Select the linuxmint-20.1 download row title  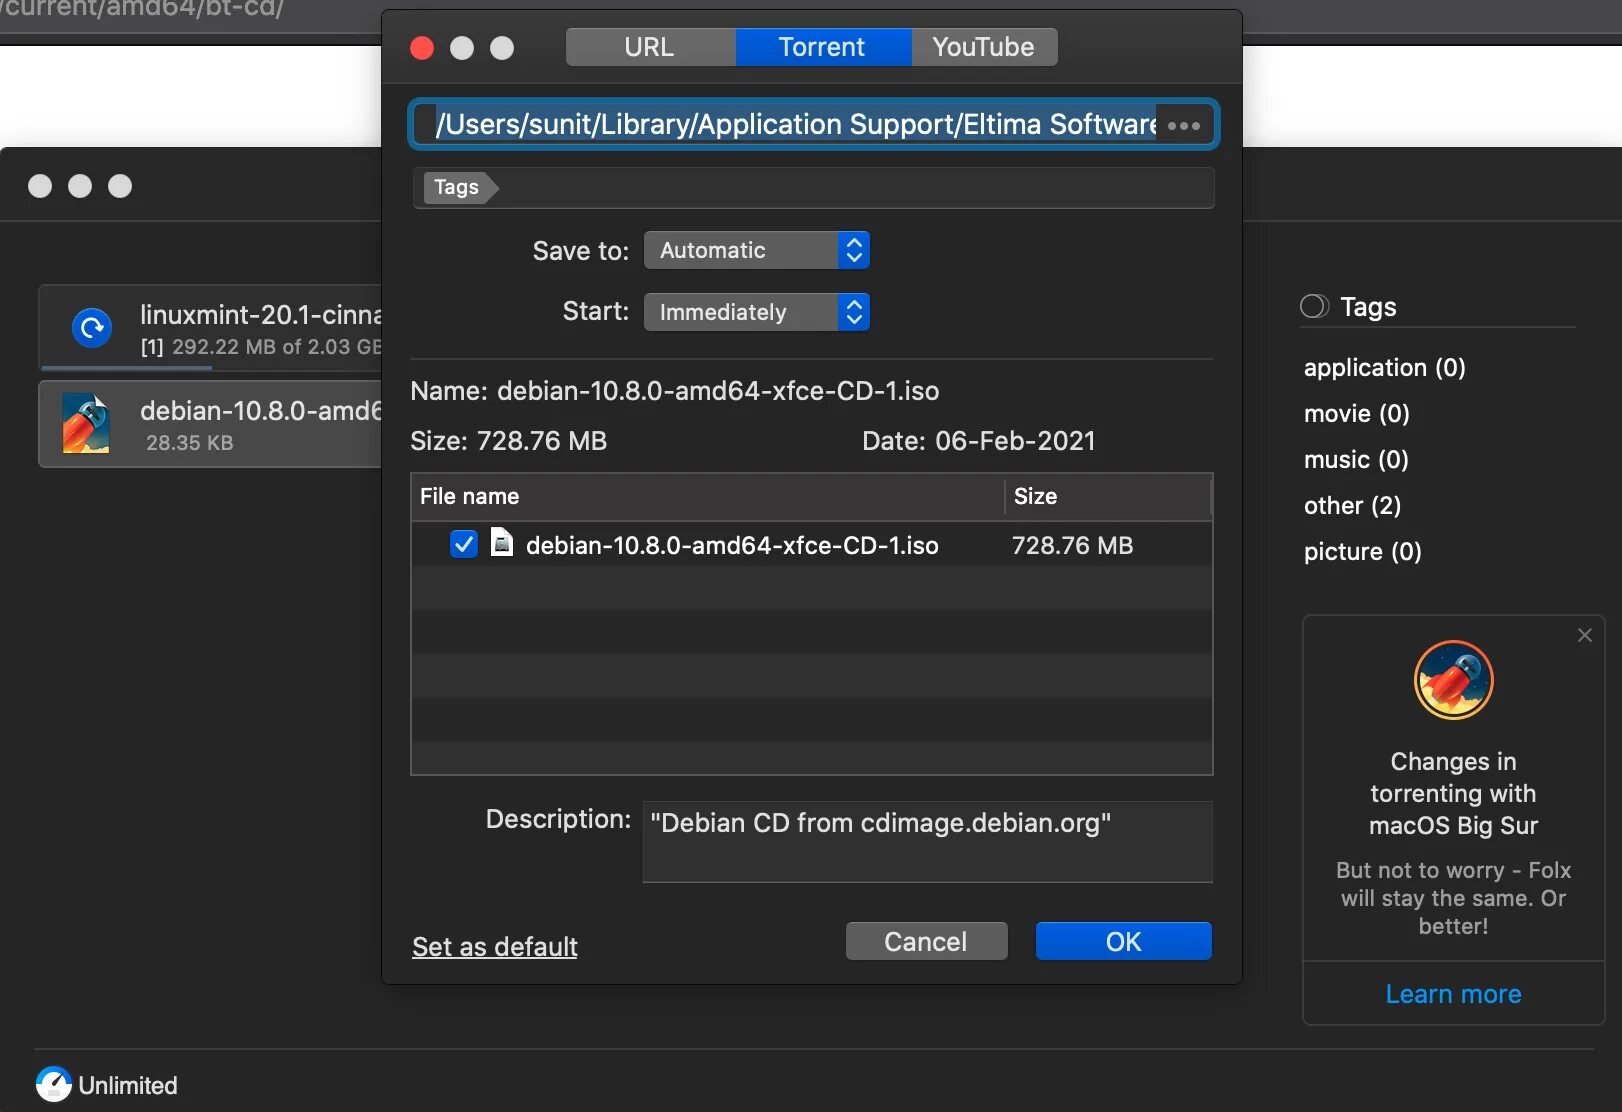(x=261, y=314)
